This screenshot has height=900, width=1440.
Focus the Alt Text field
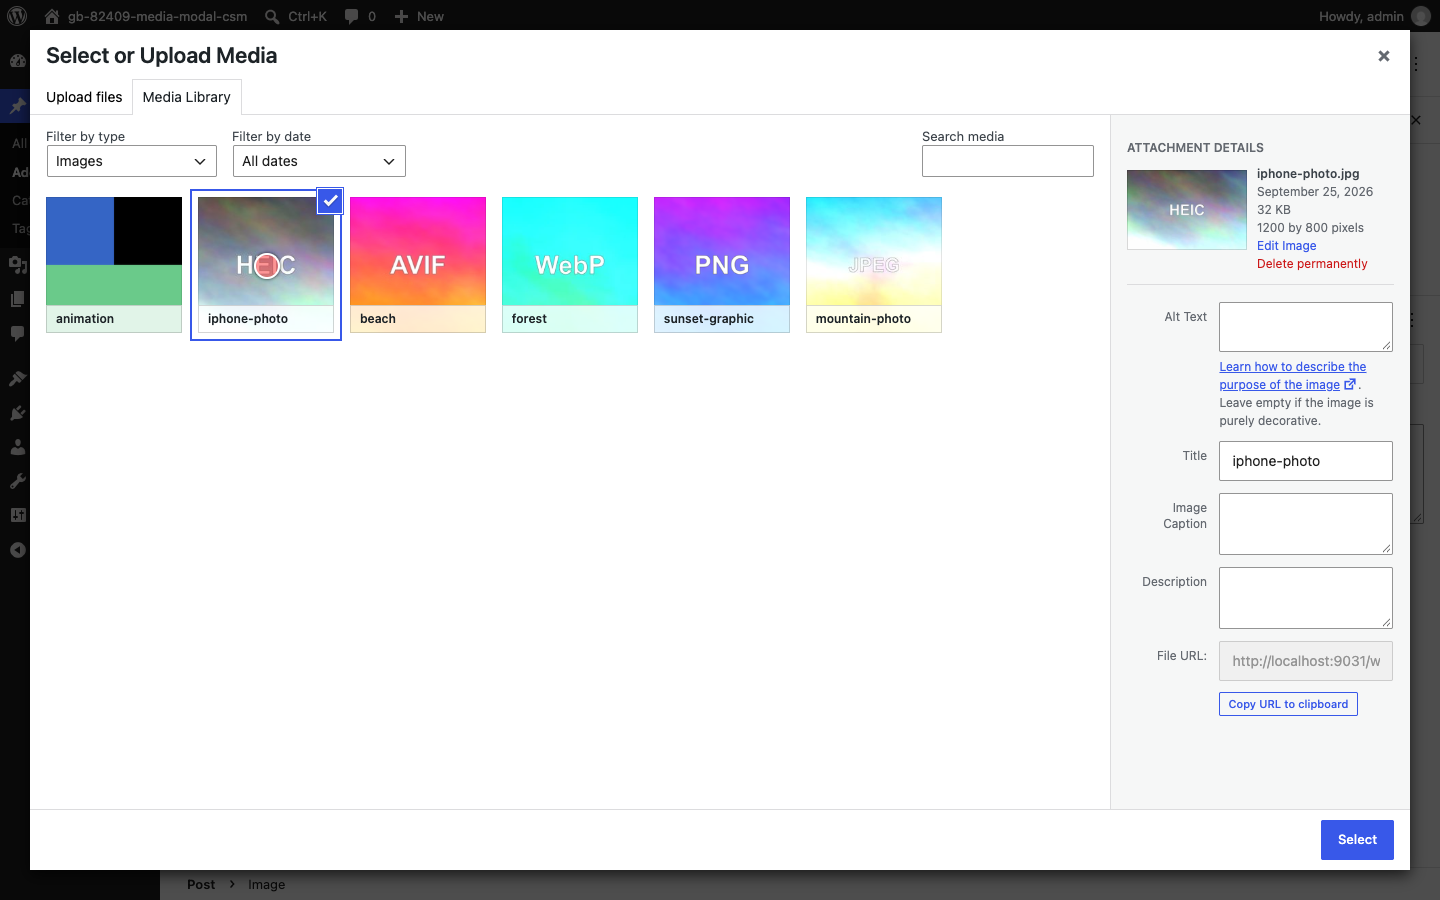pos(1306,327)
